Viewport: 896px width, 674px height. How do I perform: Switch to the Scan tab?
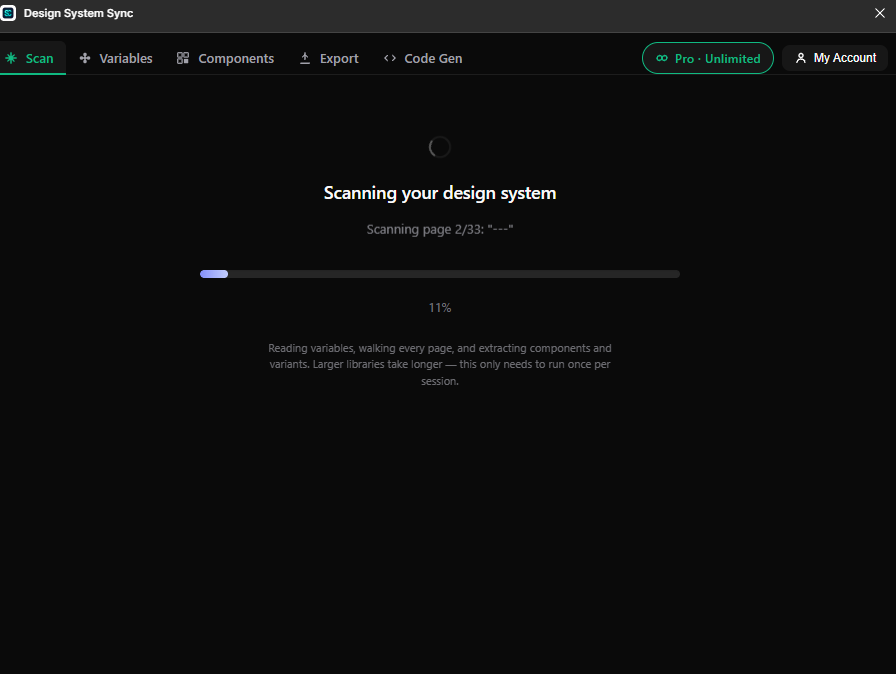point(32,58)
